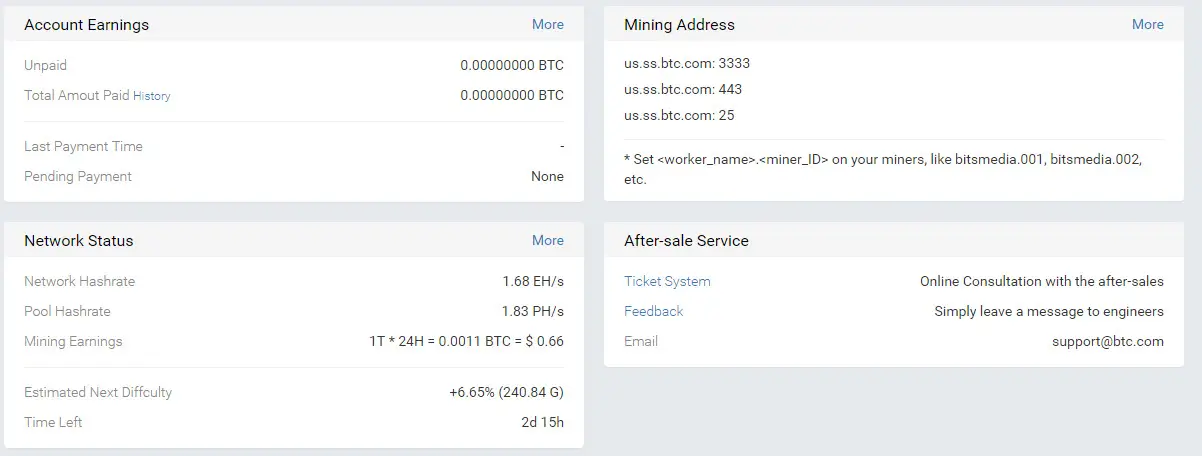
Task: Click Estimated Next Difficulty value +6.65%
Action: point(506,392)
